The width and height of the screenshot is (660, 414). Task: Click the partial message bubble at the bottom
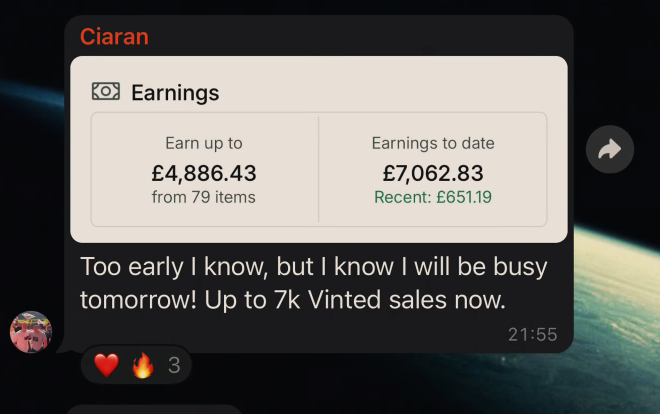154,409
